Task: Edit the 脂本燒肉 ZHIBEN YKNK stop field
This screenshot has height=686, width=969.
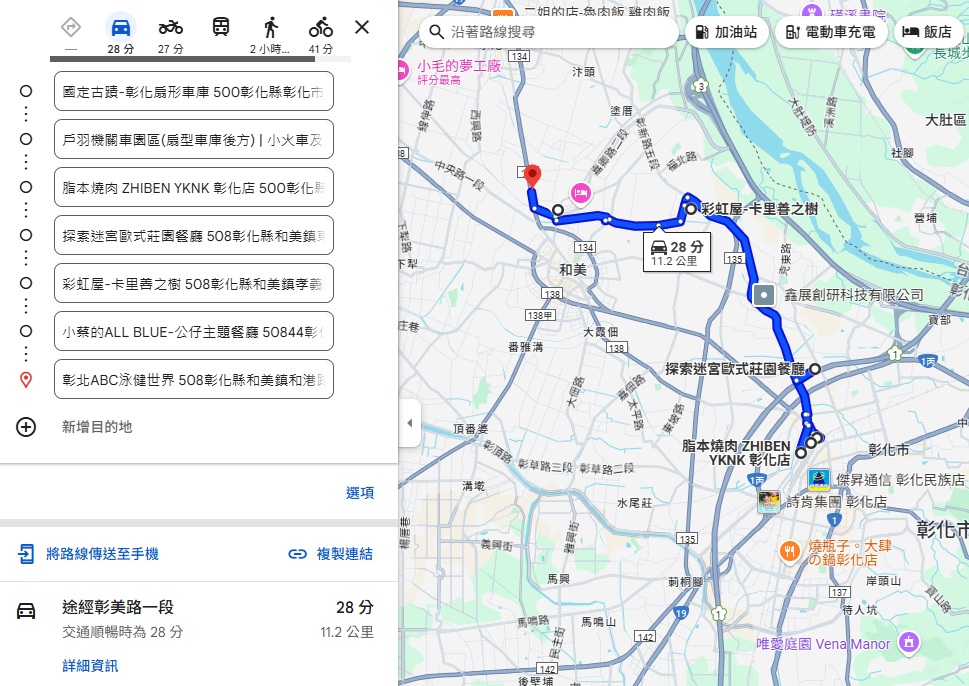Action: click(193, 187)
